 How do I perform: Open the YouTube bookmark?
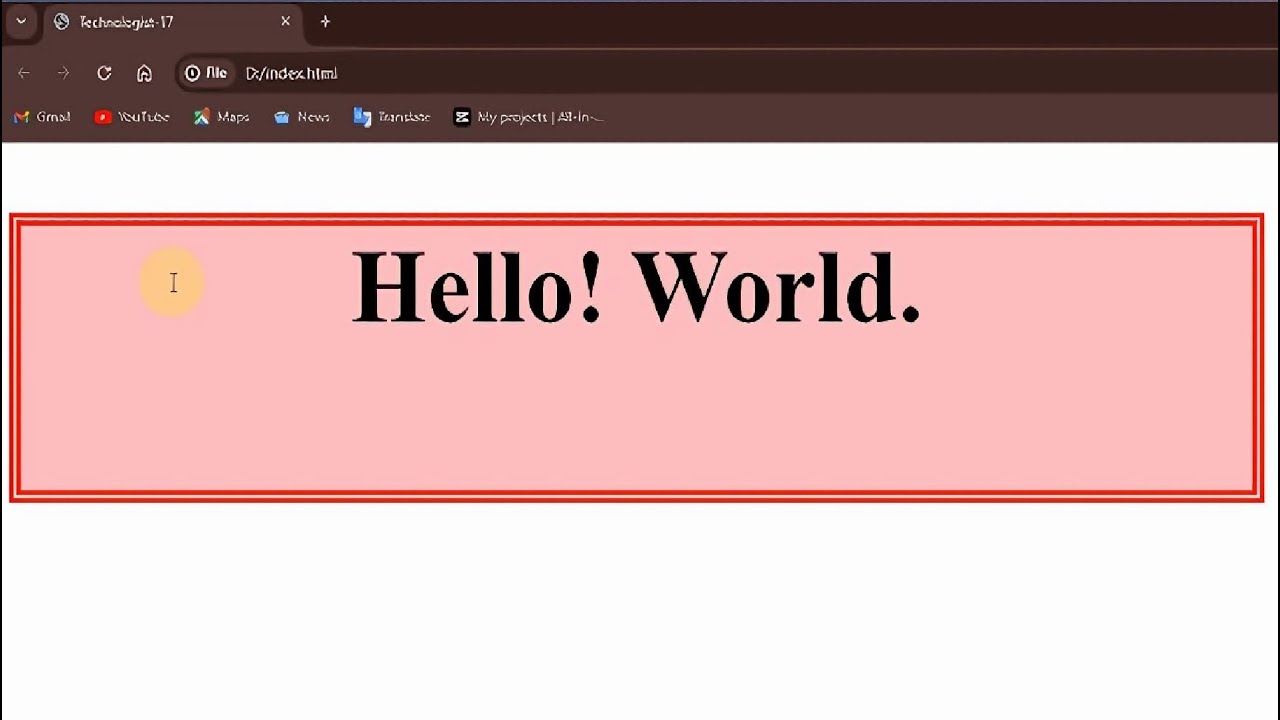(x=132, y=117)
